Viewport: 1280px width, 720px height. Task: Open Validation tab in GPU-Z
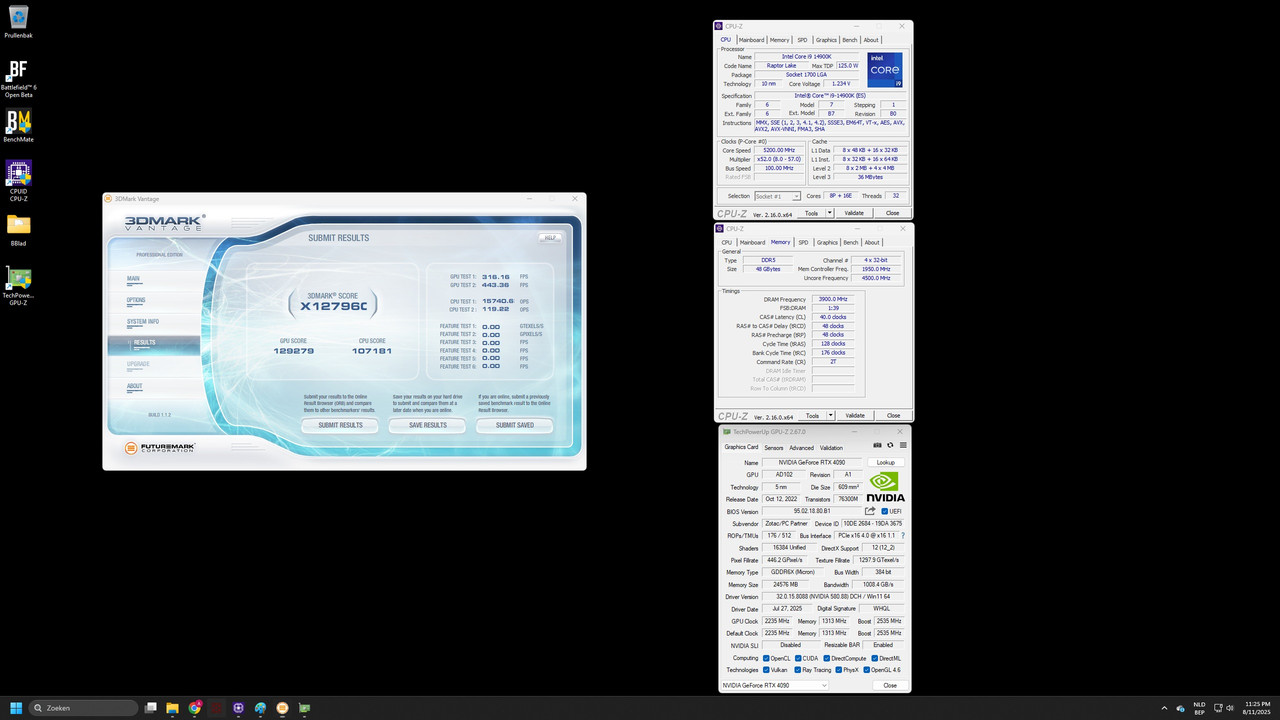(831, 448)
